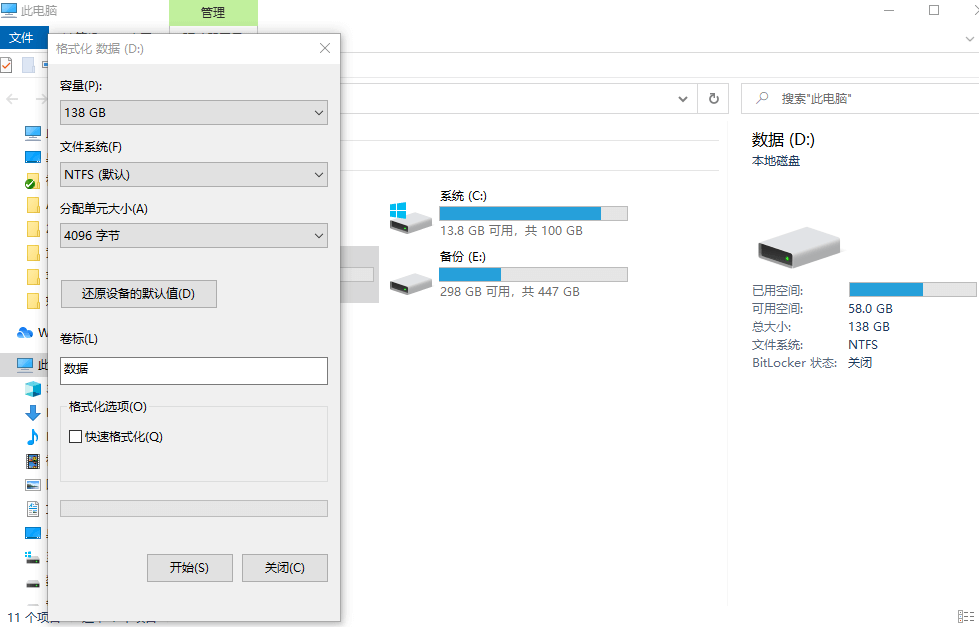Click the text 13.8 GB 可用, 共 100 GB
The image size is (979, 627).
pyautogui.click(x=511, y=230)
